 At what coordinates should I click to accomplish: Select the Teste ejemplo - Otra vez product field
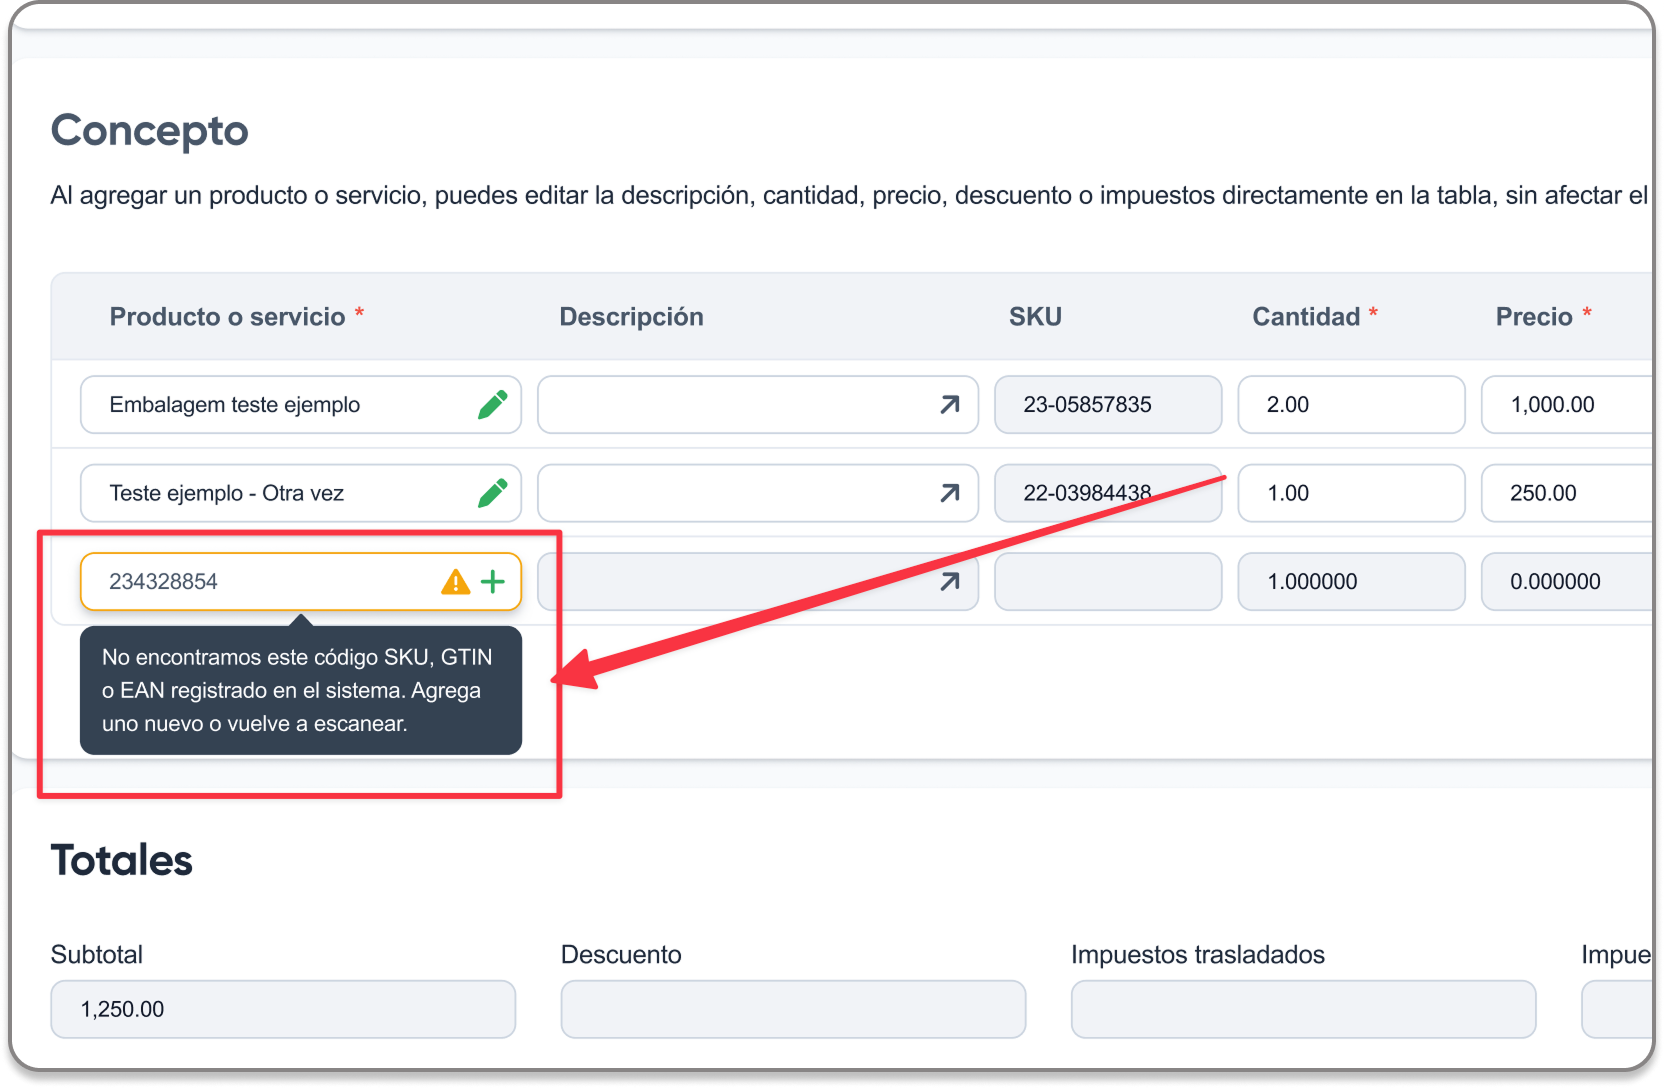coord(300,493)
